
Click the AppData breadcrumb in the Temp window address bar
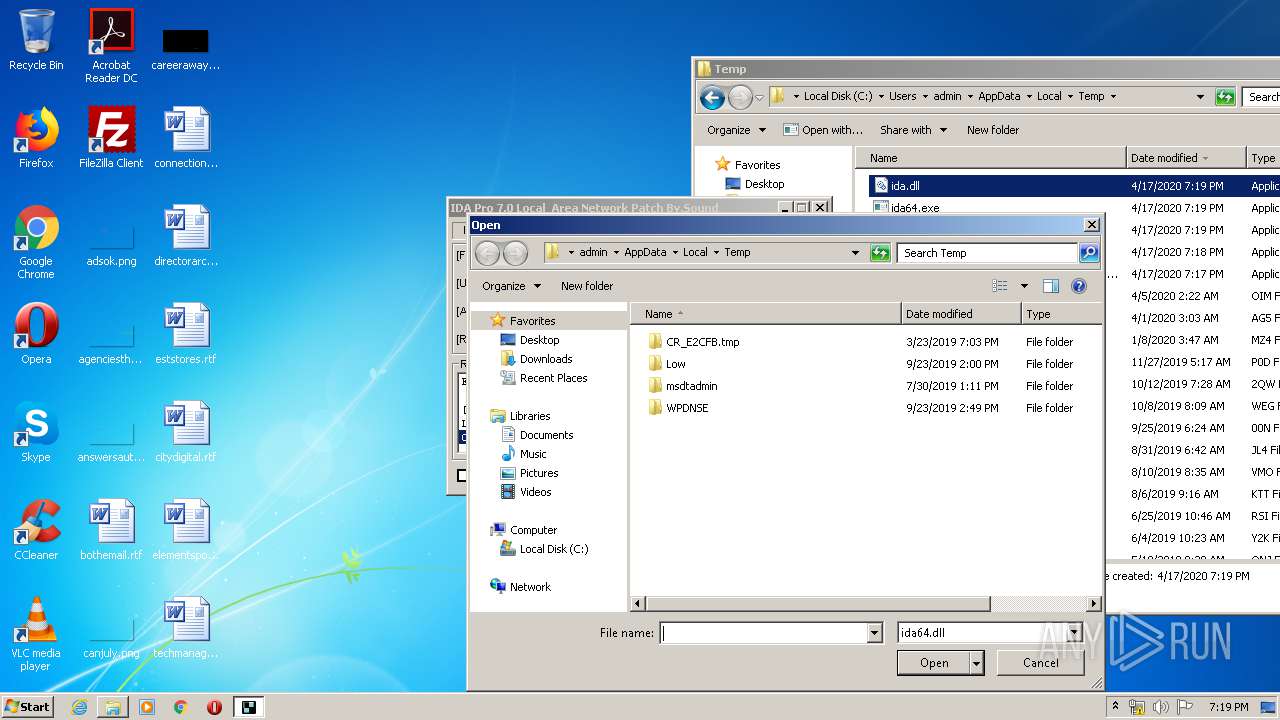point(999,97)
